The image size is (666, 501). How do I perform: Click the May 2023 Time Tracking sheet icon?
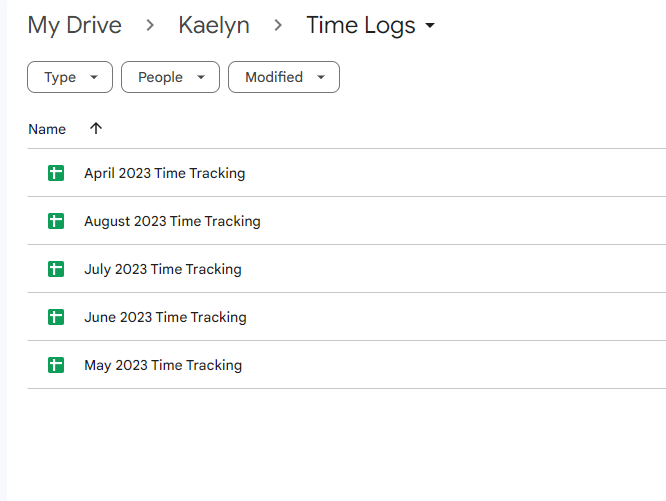(56, 365)
